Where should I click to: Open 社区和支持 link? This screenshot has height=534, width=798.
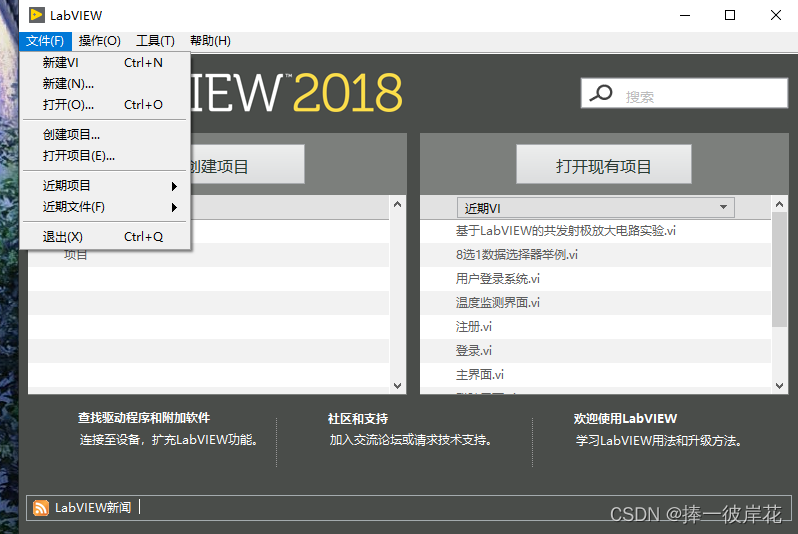[x=358, y=418]
